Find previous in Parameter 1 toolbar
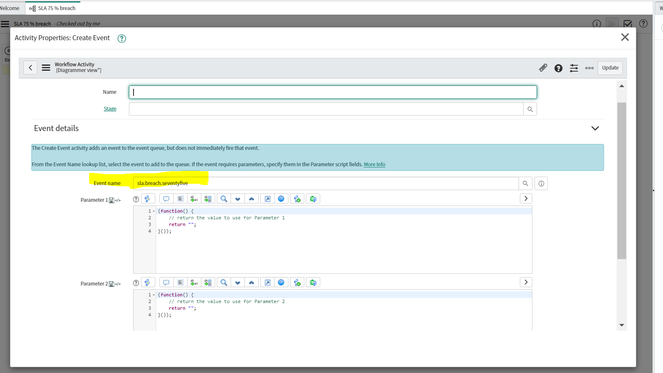This screenshot has width=663, height=373. point(252,199)
